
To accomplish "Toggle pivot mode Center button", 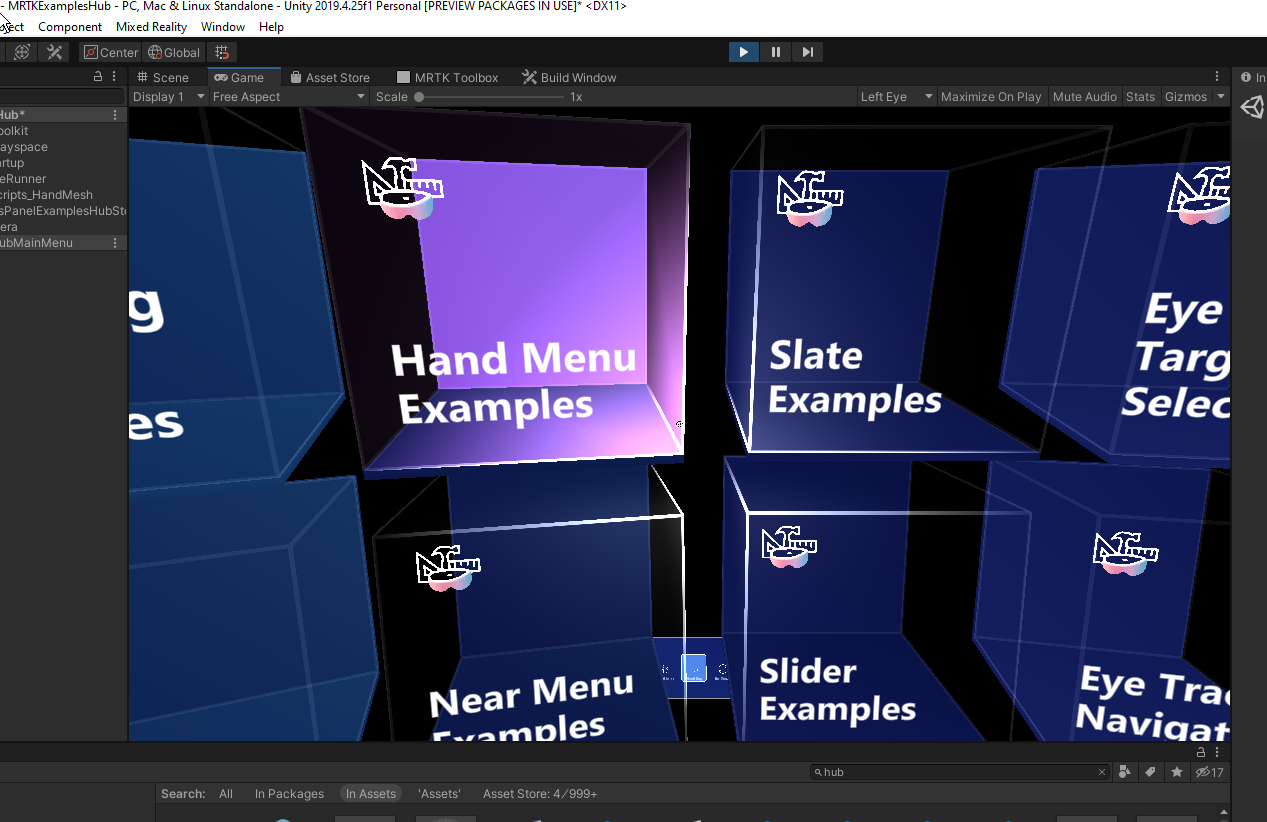I will (x=111, y=52).
